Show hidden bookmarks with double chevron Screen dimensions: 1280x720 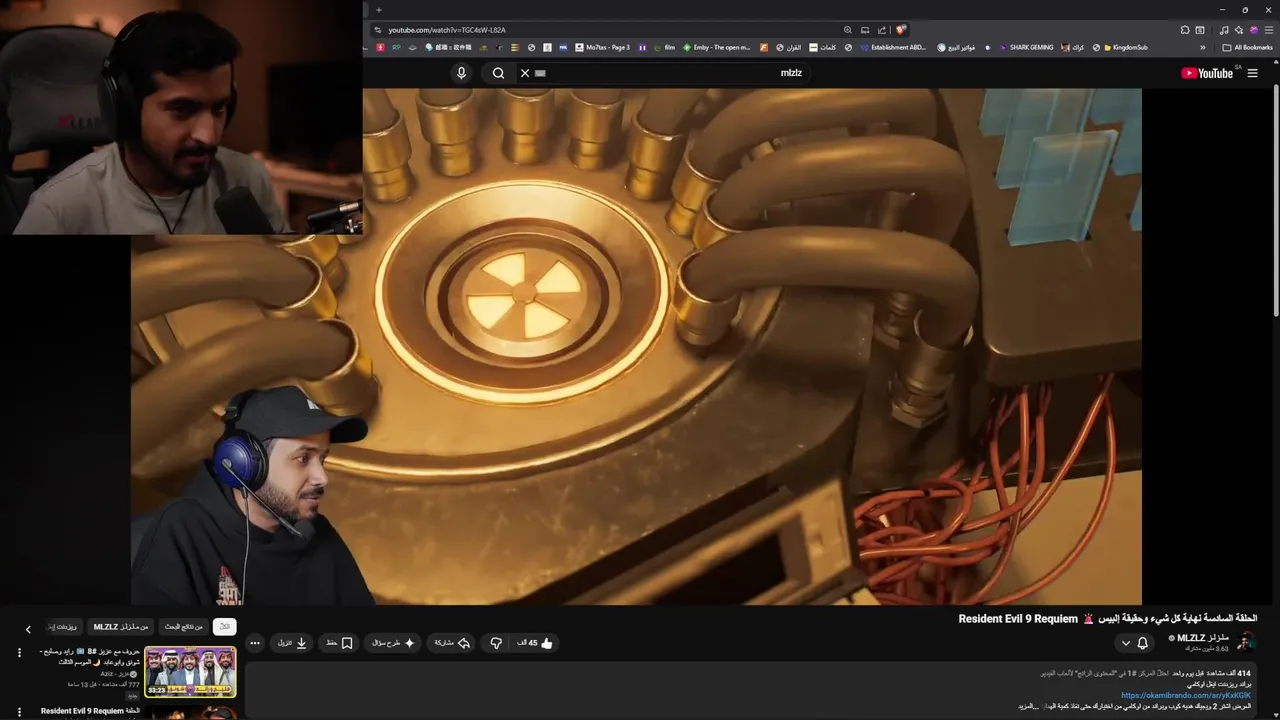tap(1203, 47)
